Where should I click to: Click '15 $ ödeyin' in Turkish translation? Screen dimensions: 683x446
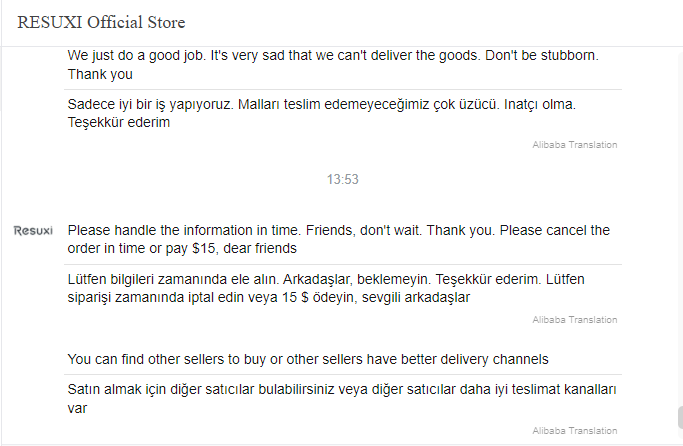[x=318, y=297]
